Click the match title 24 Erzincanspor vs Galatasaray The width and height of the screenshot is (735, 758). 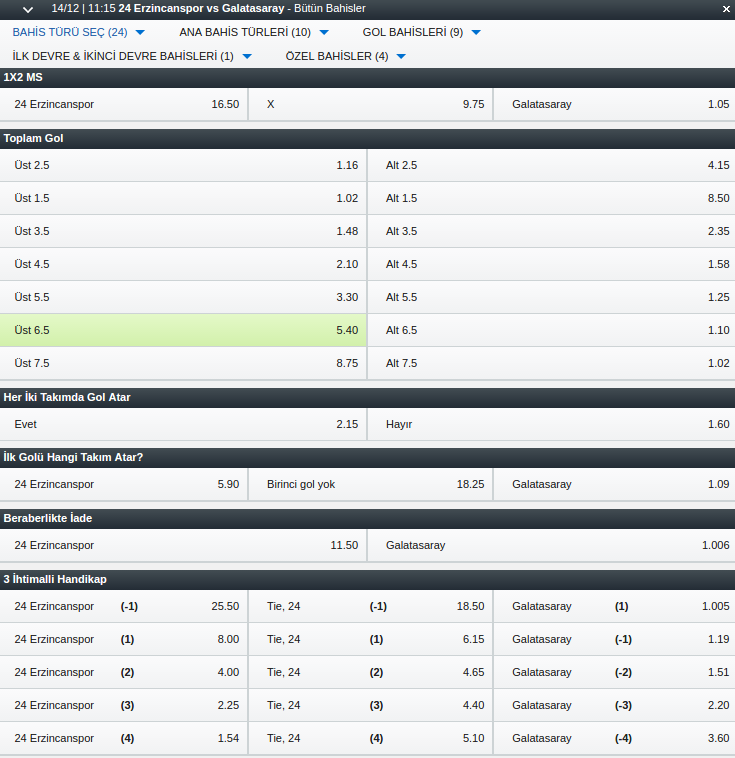tap(201, 9)
